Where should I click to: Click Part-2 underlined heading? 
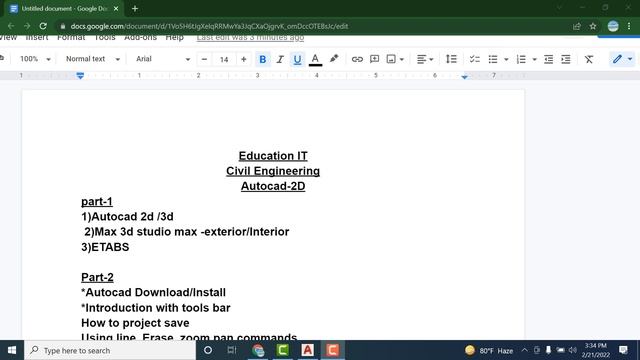[x=97, y=278]
